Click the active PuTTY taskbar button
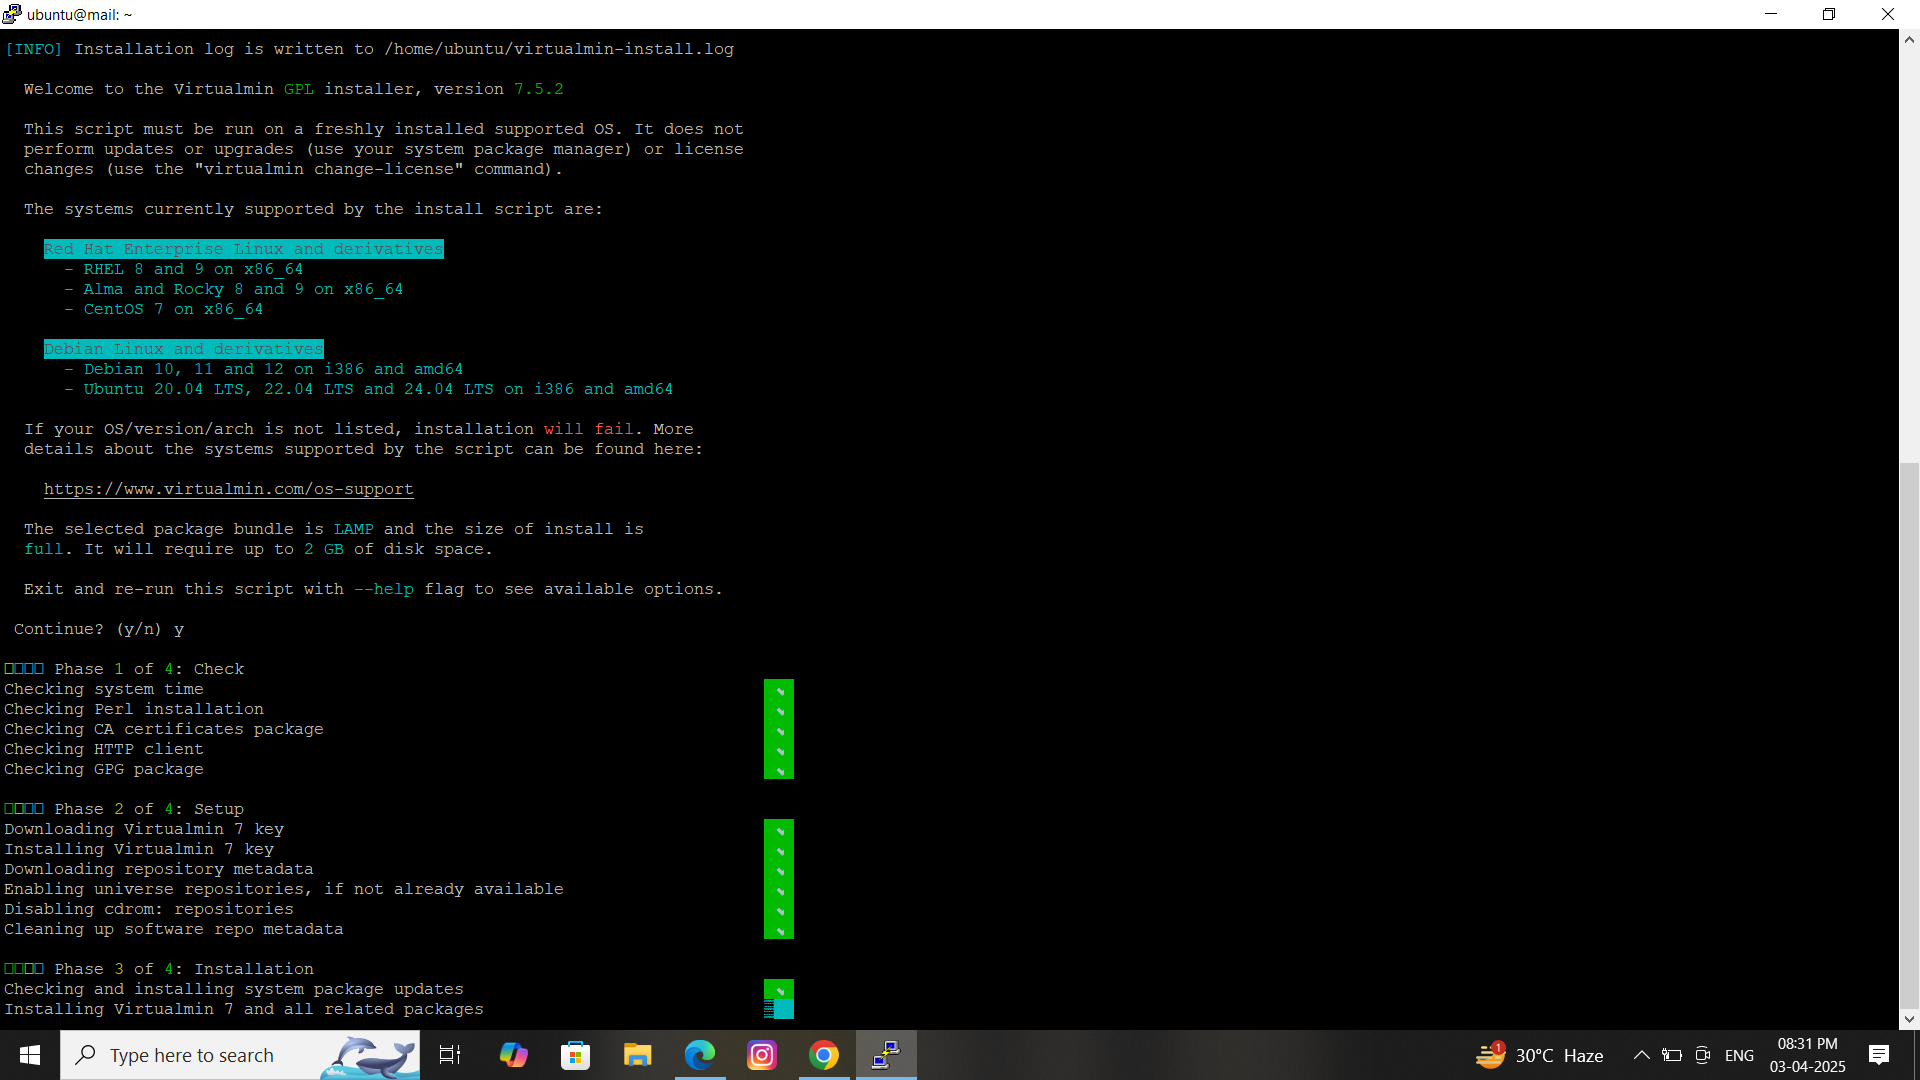This screenshot has height=1080, width=1920. (x=886, y=1055)
